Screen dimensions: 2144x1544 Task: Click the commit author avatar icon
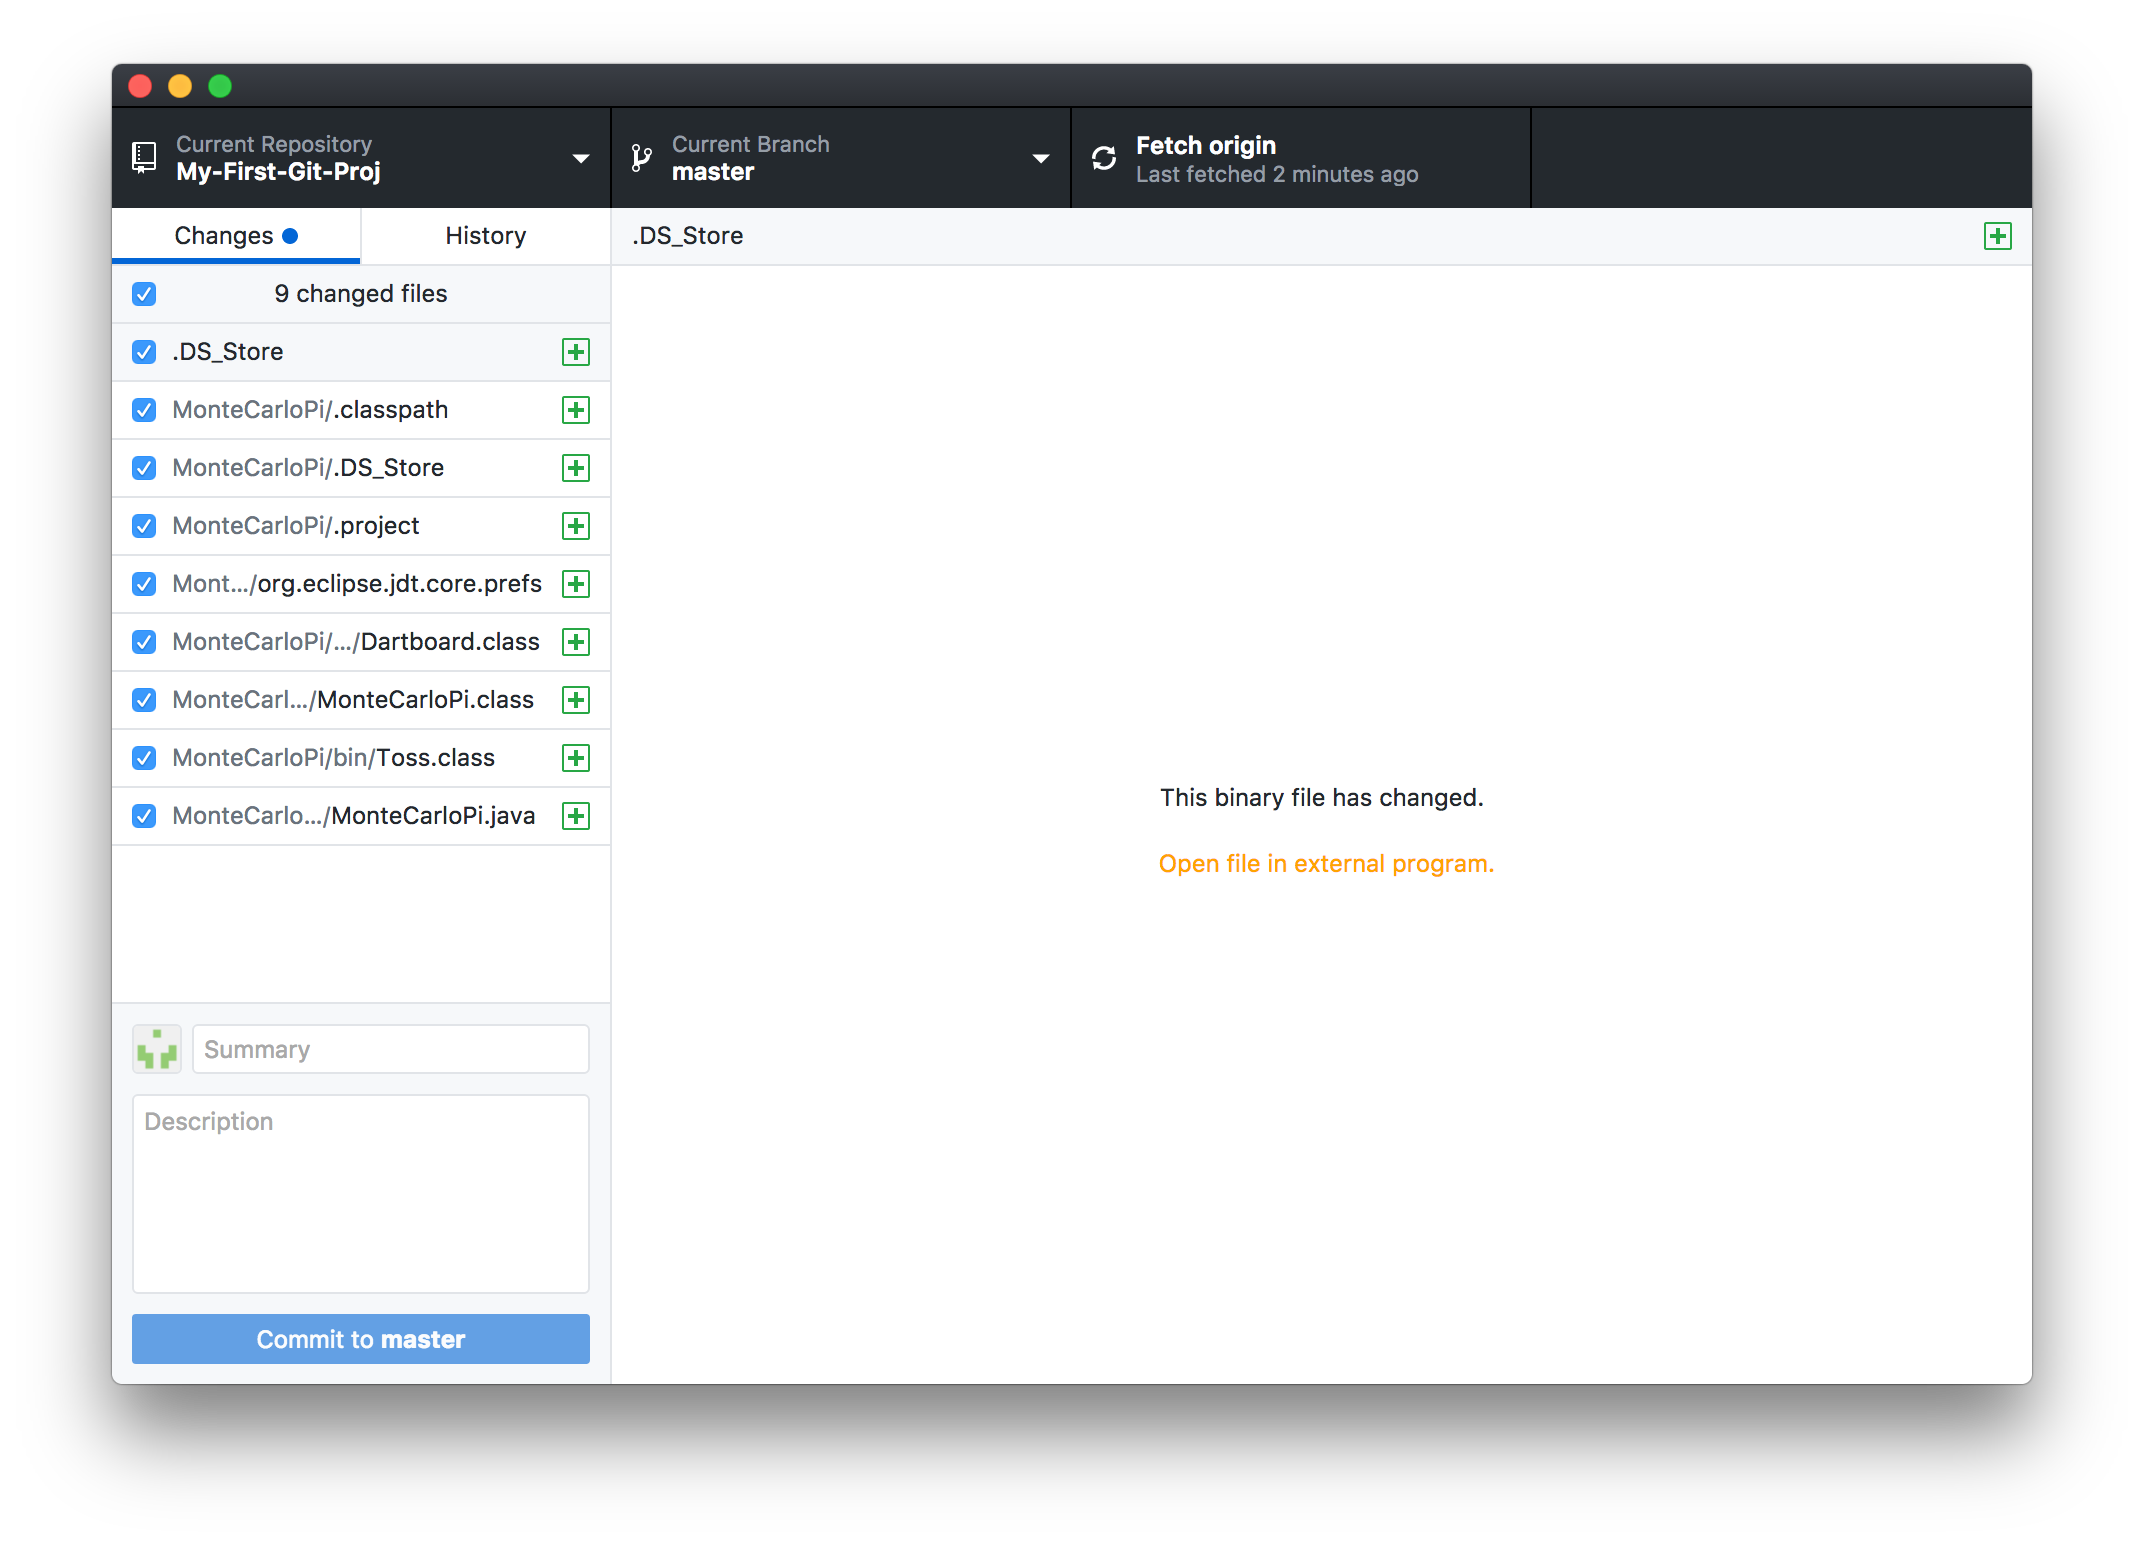coord(157,1049)
